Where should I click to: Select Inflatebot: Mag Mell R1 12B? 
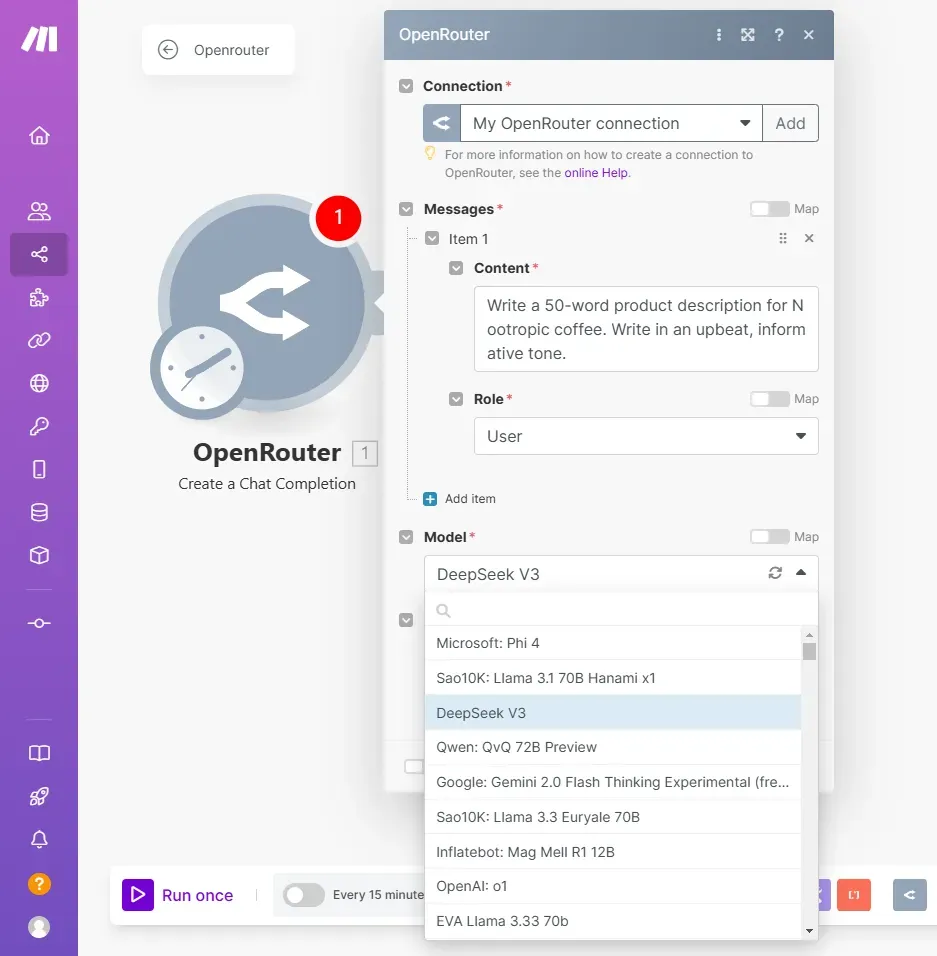click(x=613, y=852)
